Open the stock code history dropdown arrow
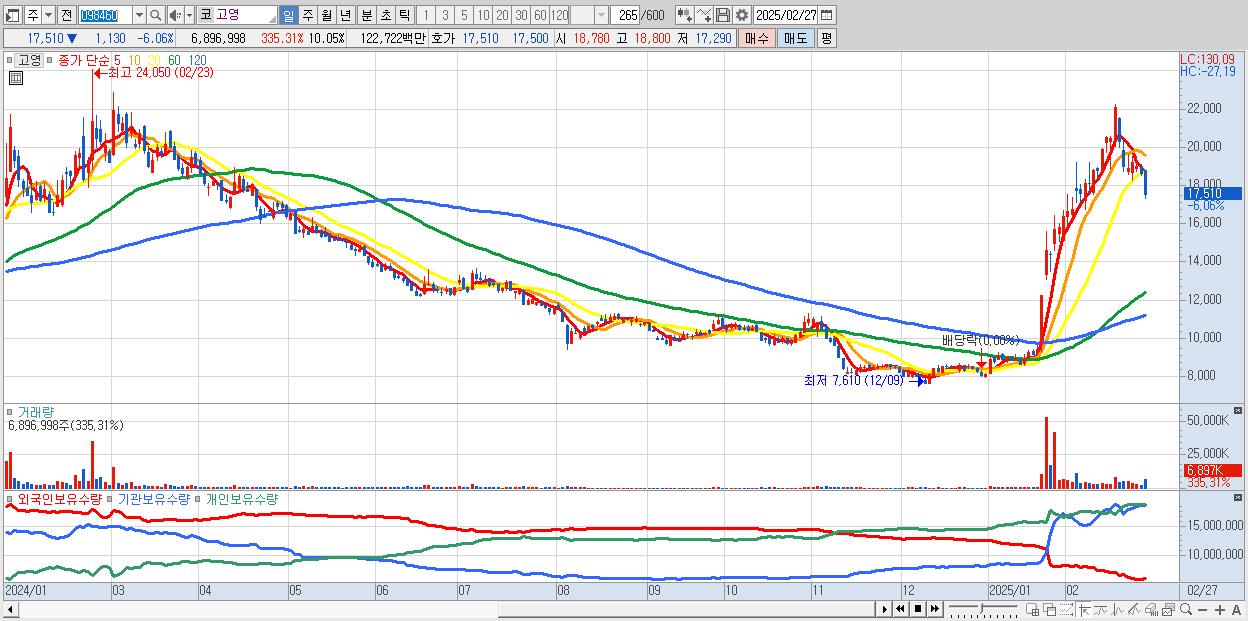The image size is (1248, 621). coord(139,15)
